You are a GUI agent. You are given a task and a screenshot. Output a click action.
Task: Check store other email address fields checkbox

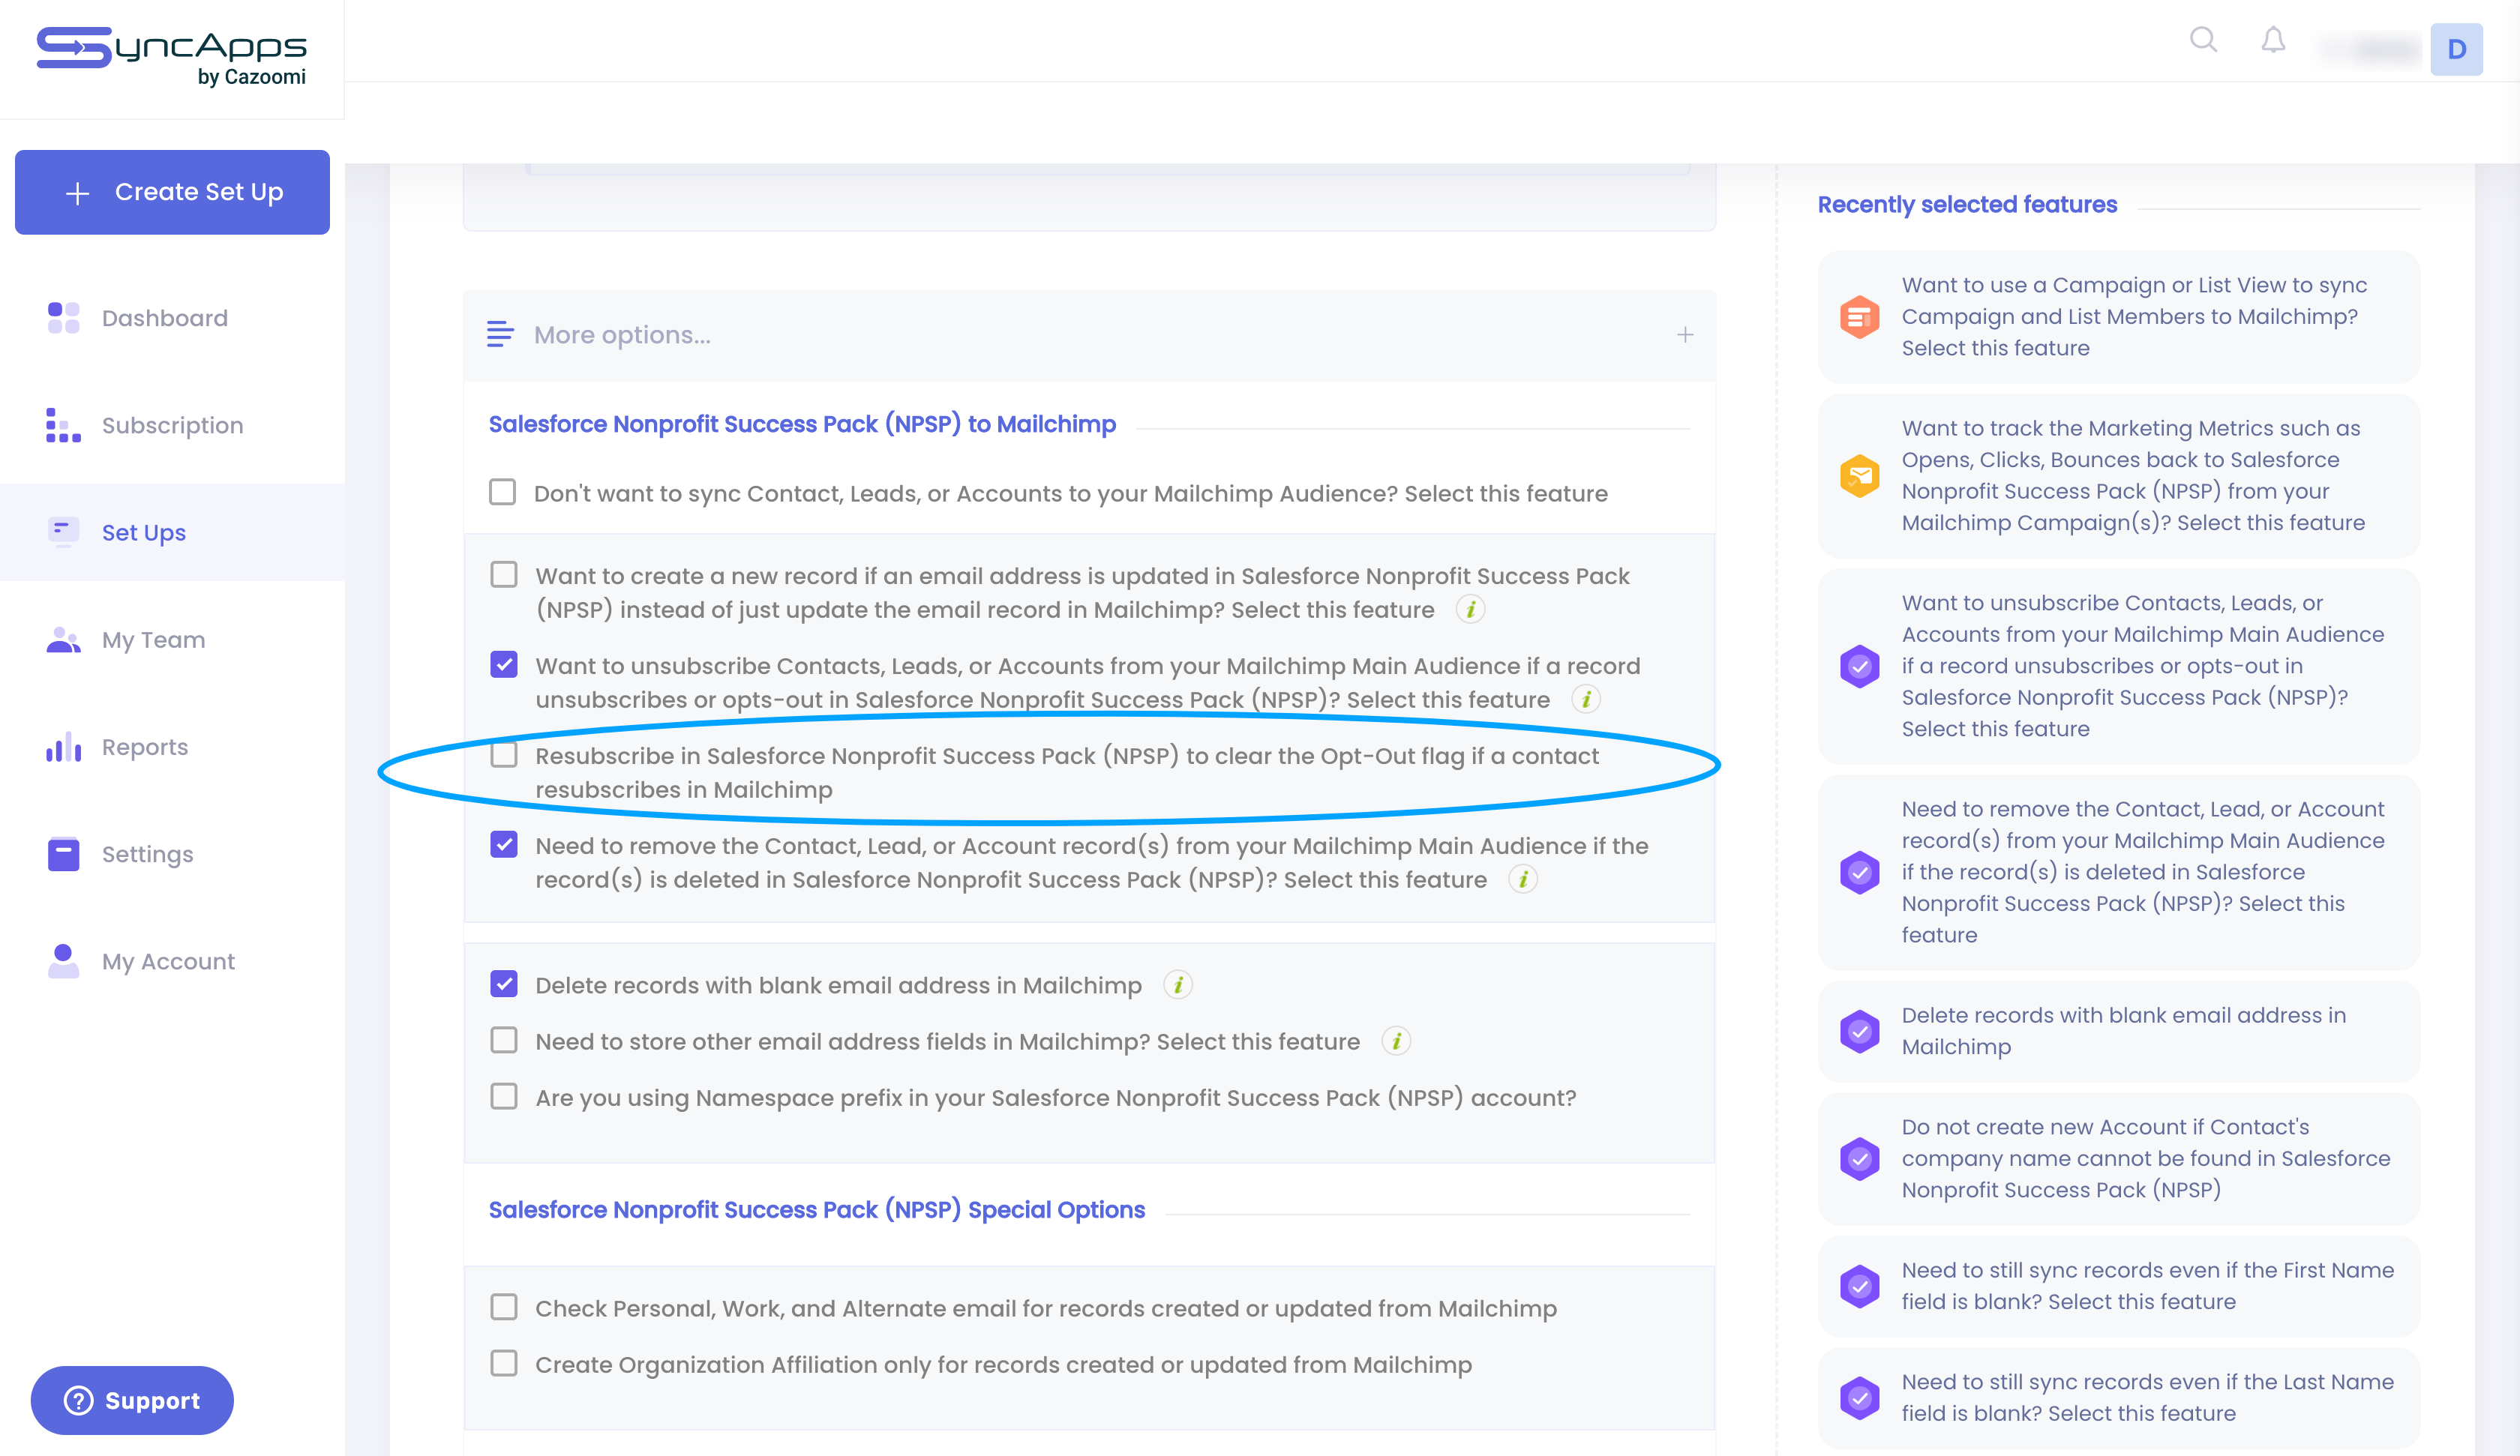pyautogui.click(x=504, y=1040)
